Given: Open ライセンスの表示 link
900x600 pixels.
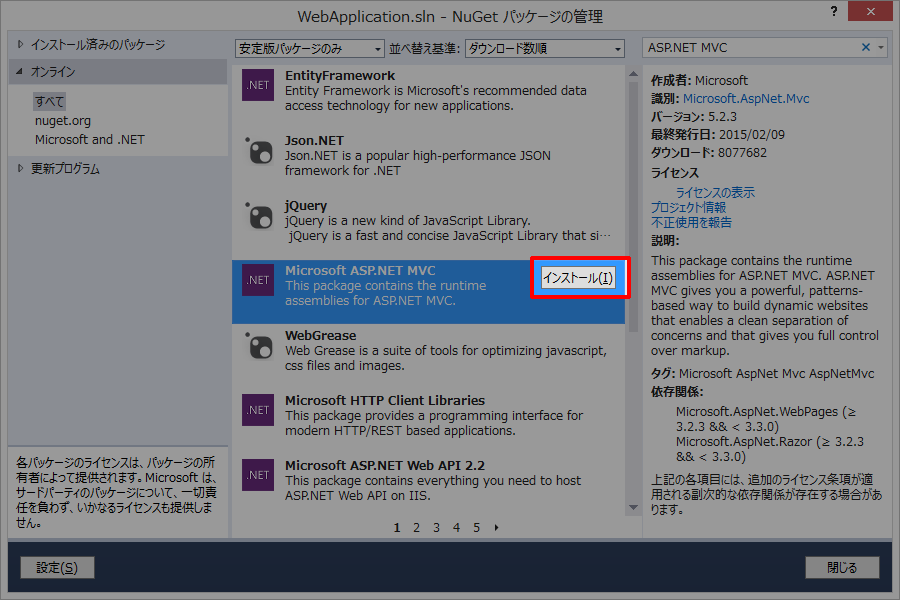Looking at the screenshot, I should [715, 192].
